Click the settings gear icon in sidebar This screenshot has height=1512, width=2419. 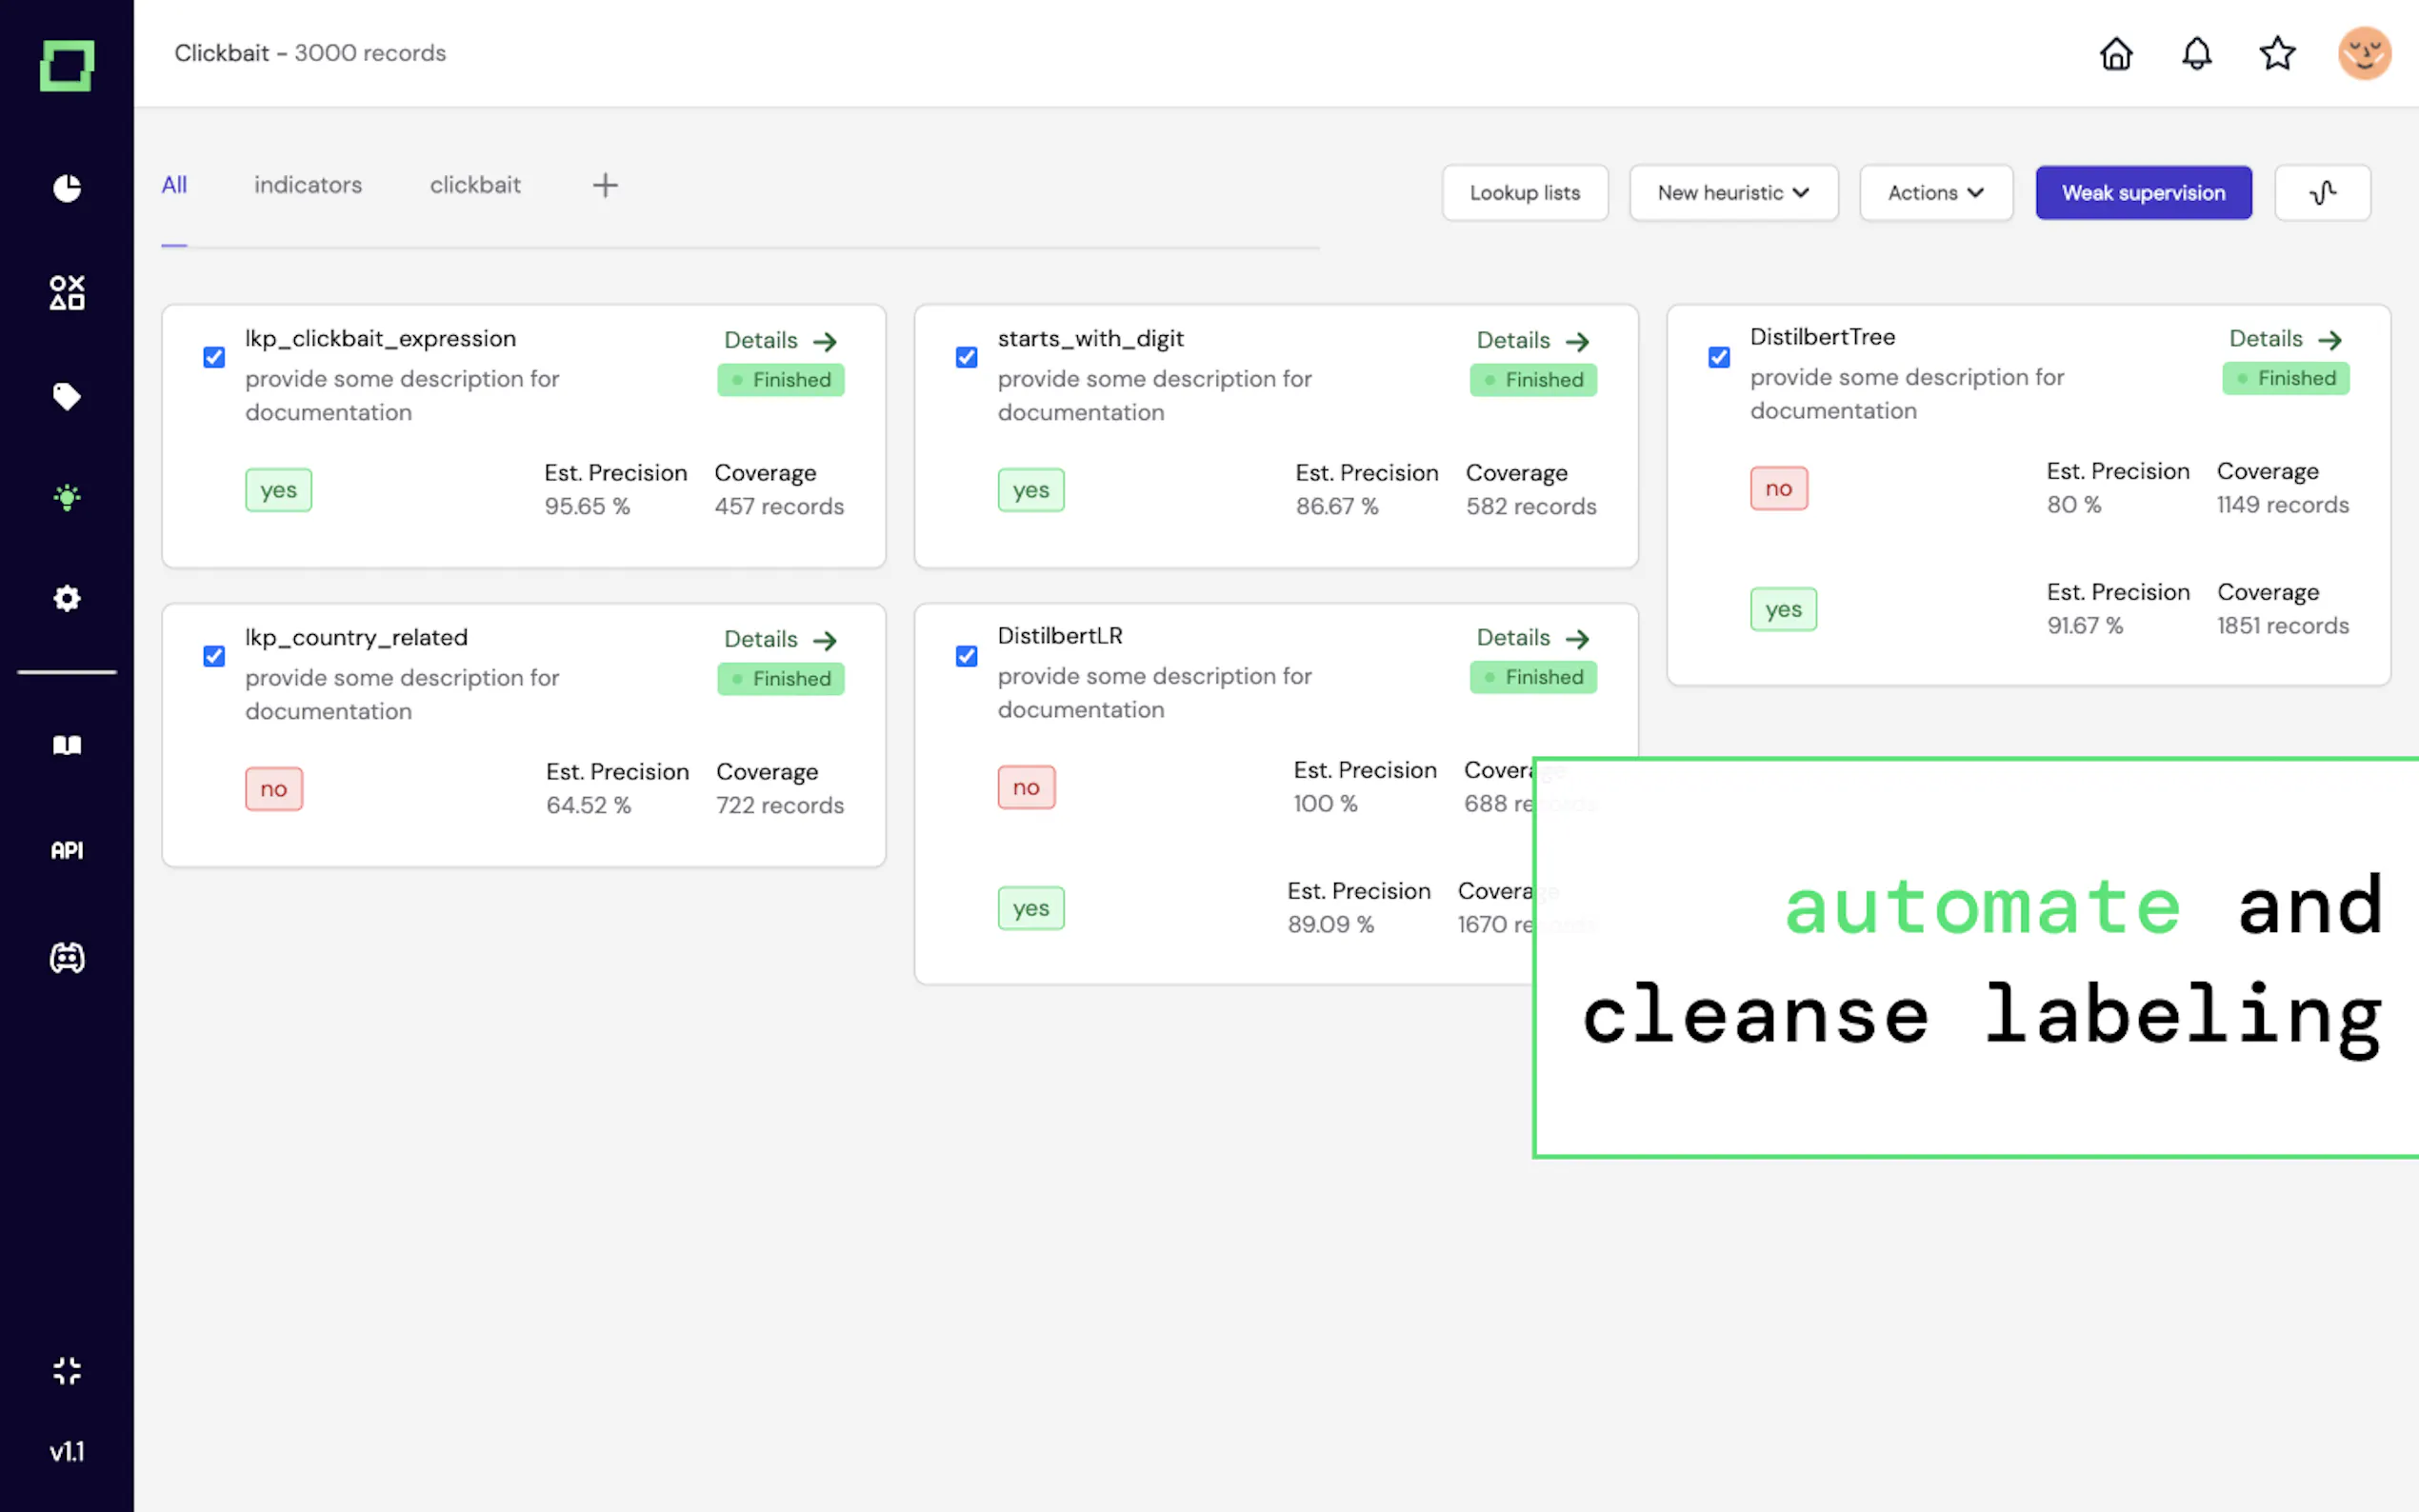[67, 599]
